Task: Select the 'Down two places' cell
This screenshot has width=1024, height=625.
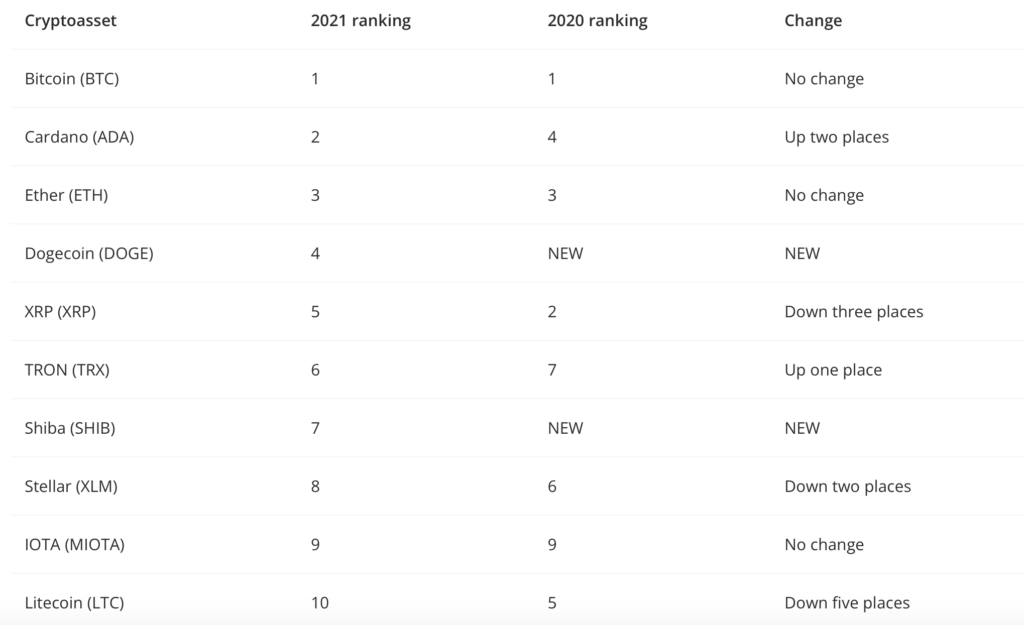Action: [848, 487]
